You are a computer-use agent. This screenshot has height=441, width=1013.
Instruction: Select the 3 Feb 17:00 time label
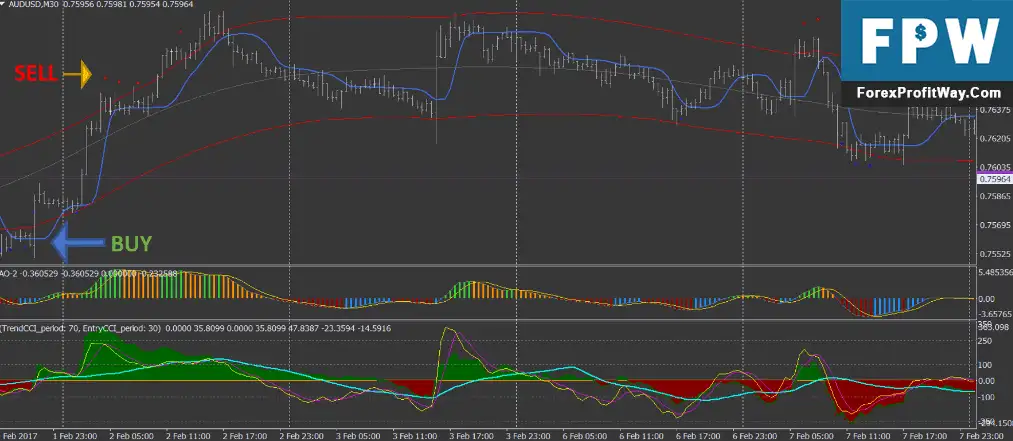click(x=472, y=436)
